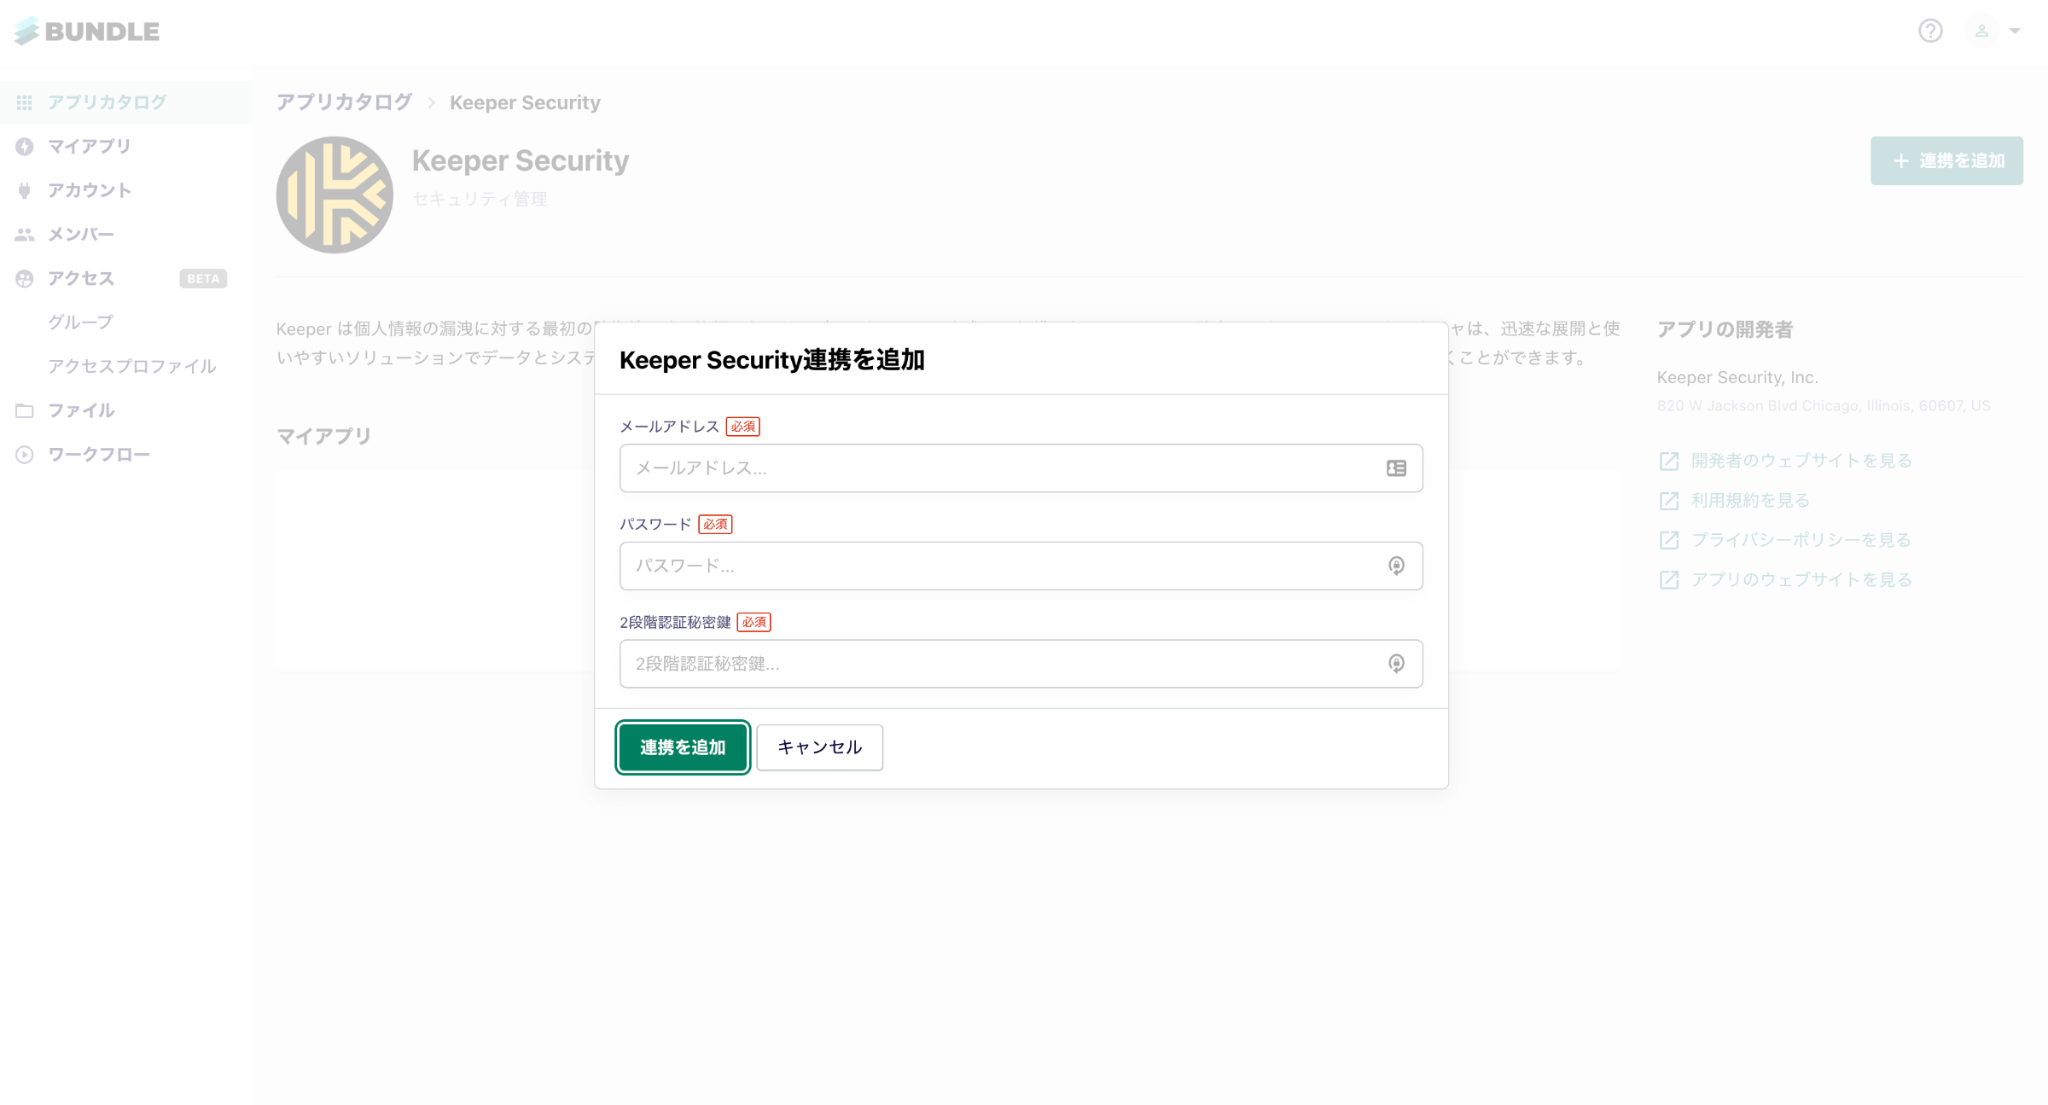Click the Keeper Security連携を追加 dialog title
The width and height of the screenshot is (2048, 1105).
point(771,360)
